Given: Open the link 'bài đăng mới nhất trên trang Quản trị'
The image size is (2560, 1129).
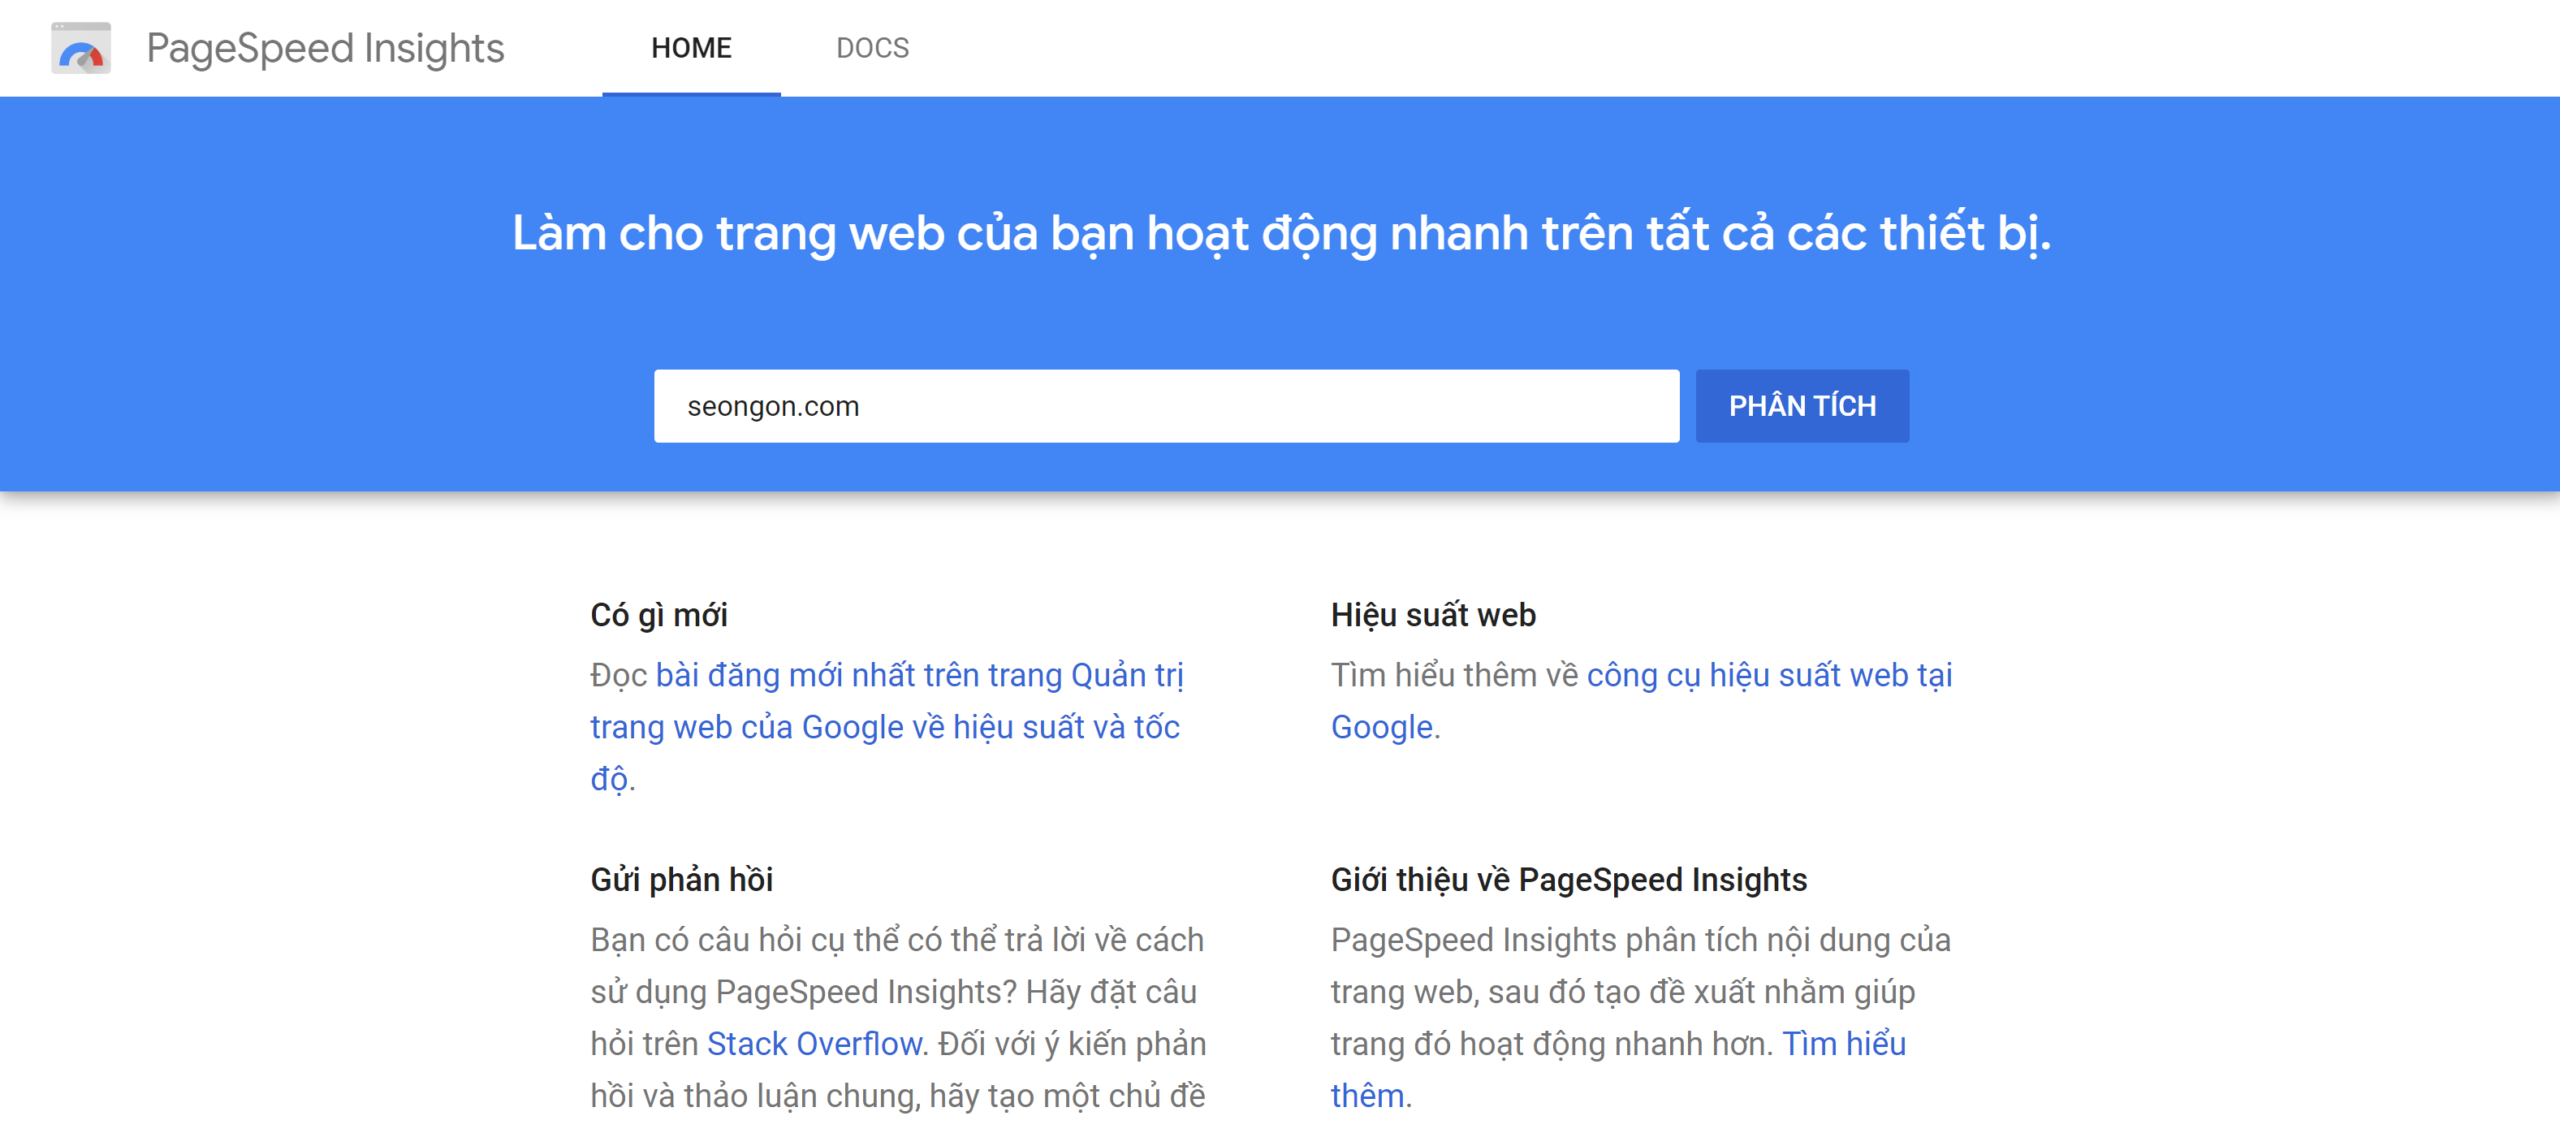Looking at the screenshot, I should click(919, 675).
